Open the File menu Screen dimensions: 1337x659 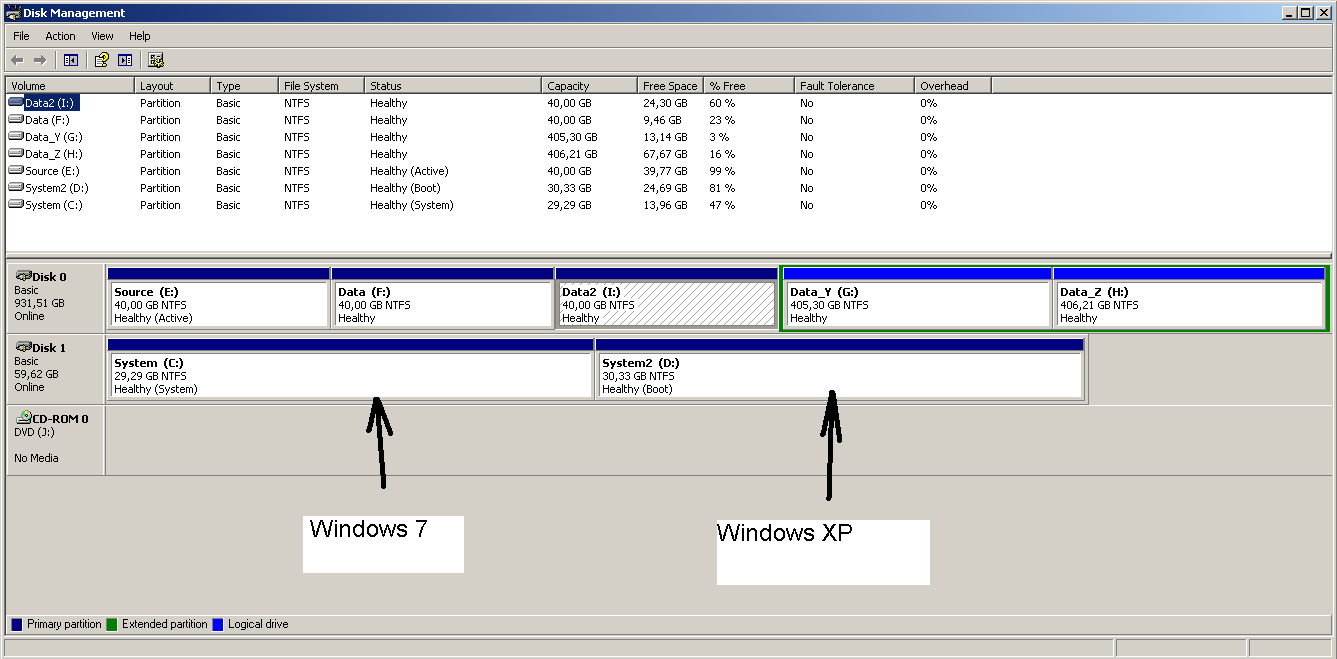pos(21,36)
